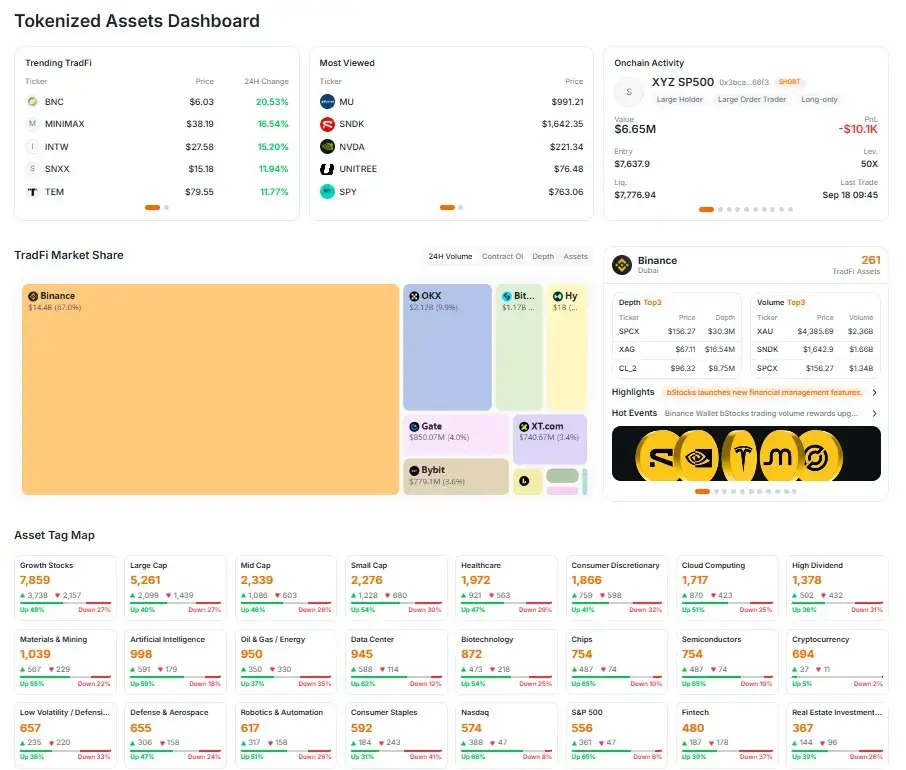Click the INTW ticker icon

point(32,147)
